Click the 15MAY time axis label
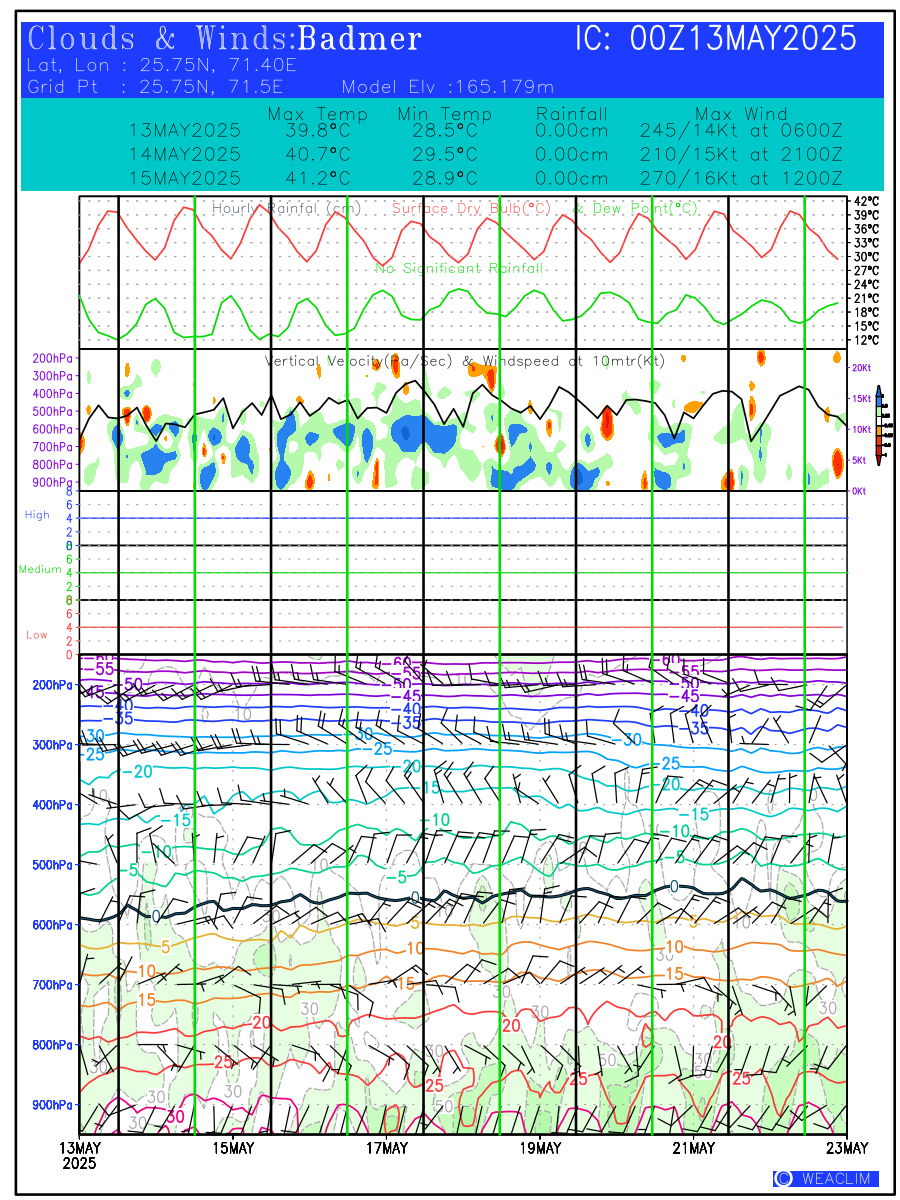Screen dimensions: 900x1200 pyautogui.click(x=233, y=1147)
